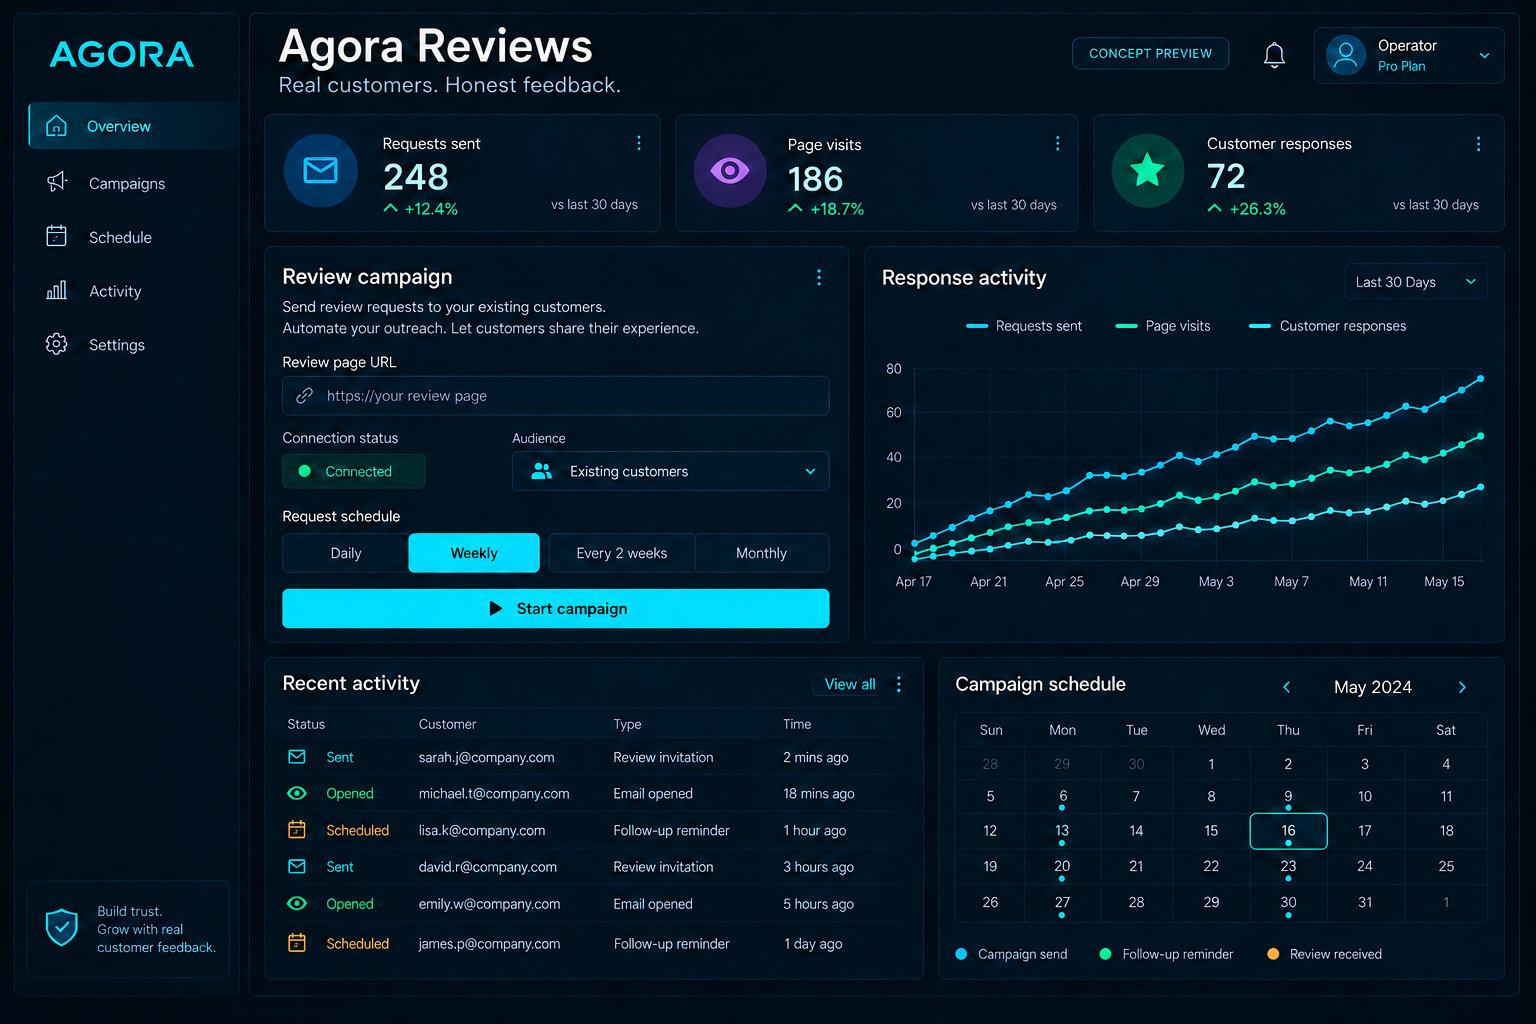Click the shield icon in Build trust card
1536x1024 pixels.
coord(62,928)
